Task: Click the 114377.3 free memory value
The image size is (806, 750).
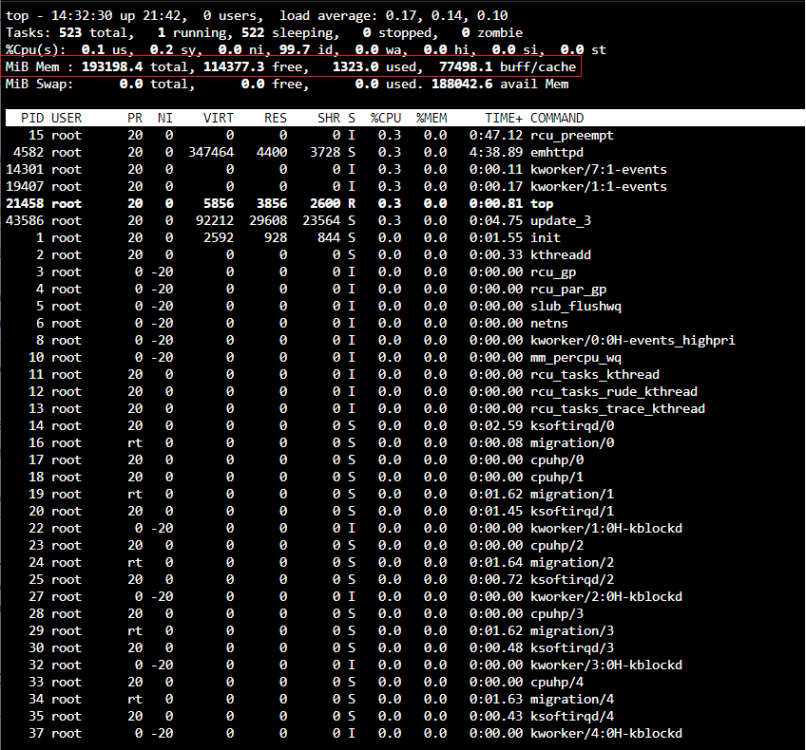Action: 233,67
